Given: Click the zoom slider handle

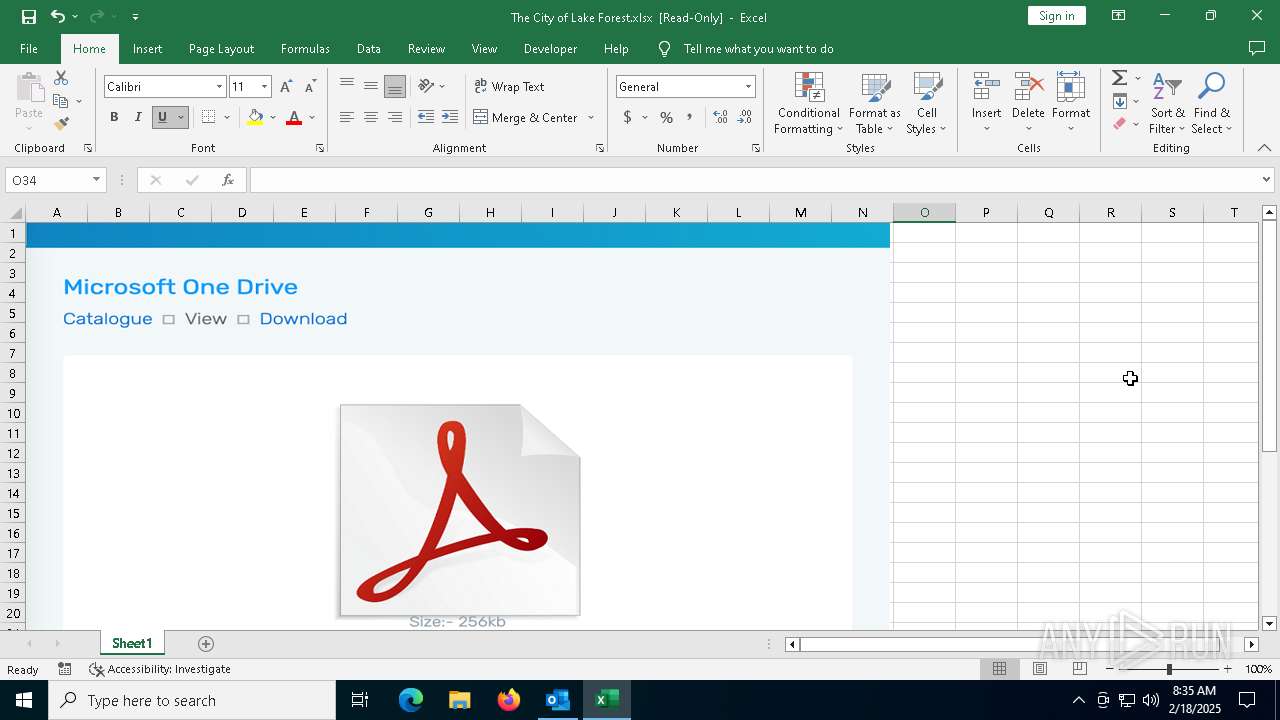Looking at the screenshot, I should click(1168, 669).
